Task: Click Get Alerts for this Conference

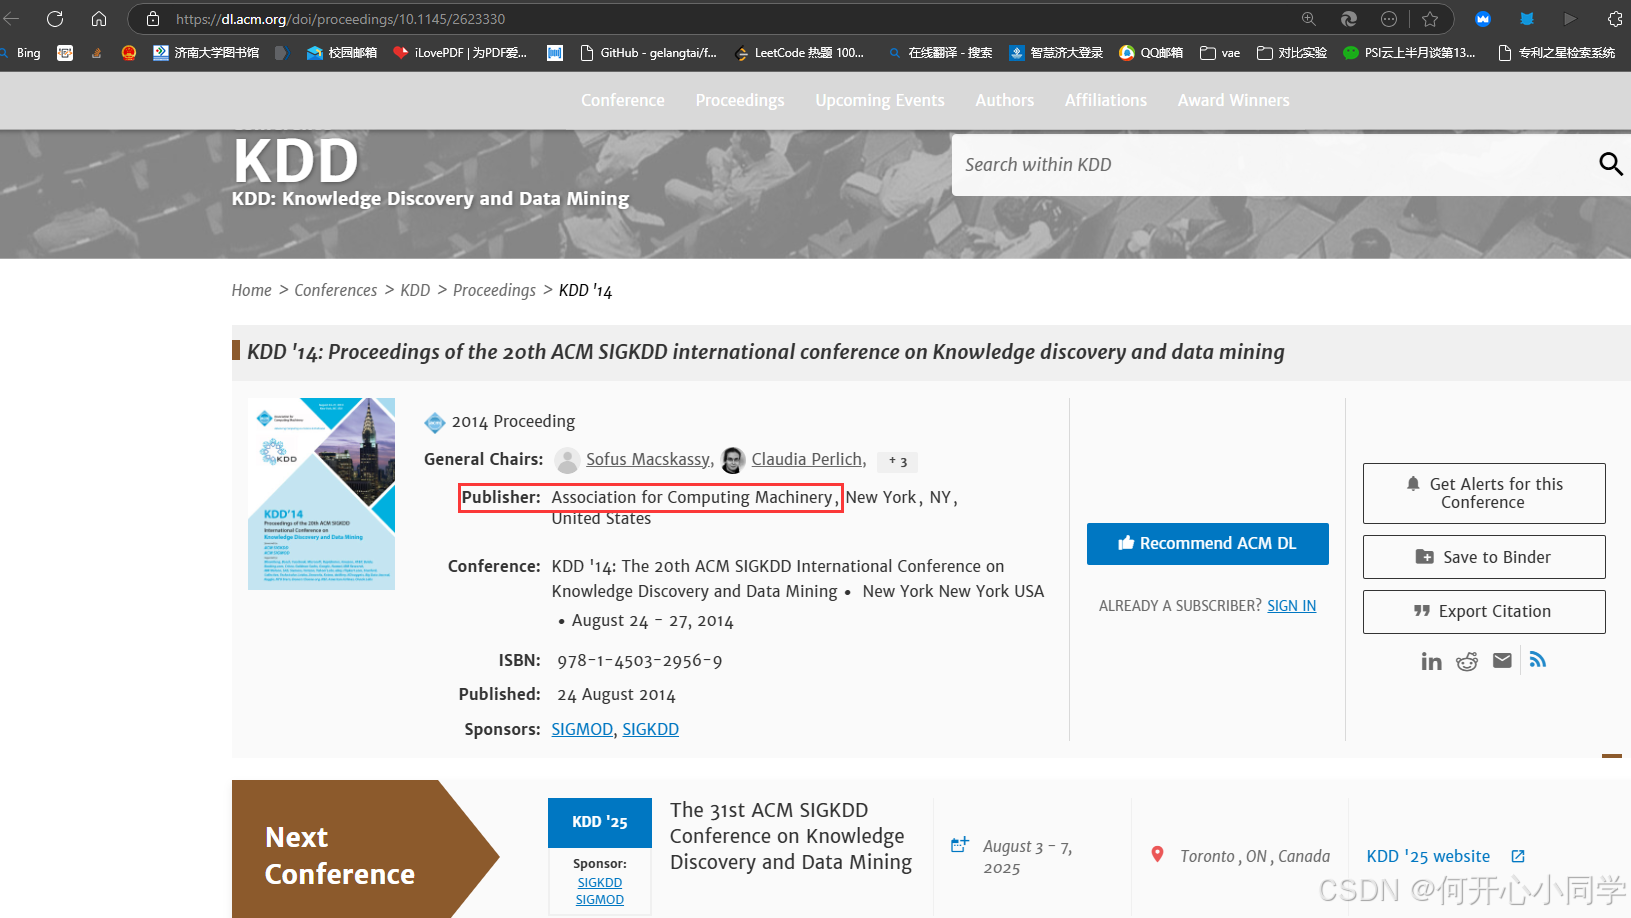Action: pos(1484,493)
